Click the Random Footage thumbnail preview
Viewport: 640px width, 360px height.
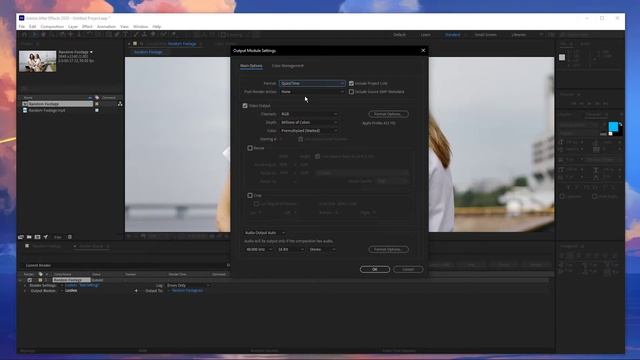[x=38, y=61]
